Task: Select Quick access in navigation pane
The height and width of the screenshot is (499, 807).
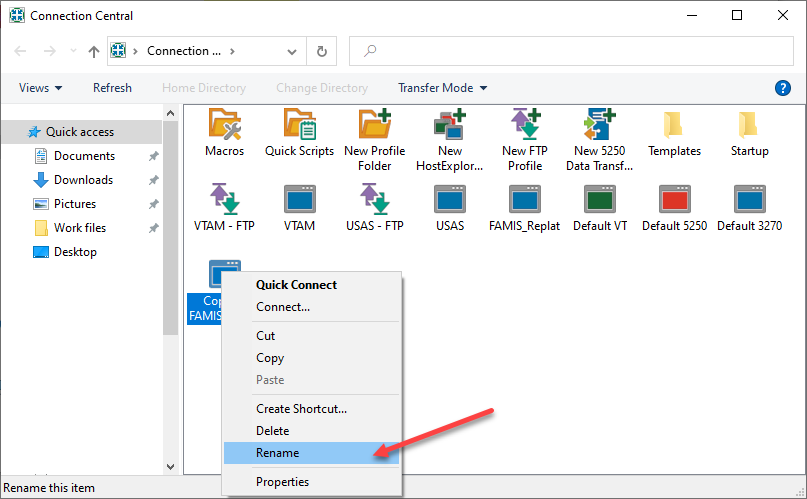Action: click(x=82, y=132)
